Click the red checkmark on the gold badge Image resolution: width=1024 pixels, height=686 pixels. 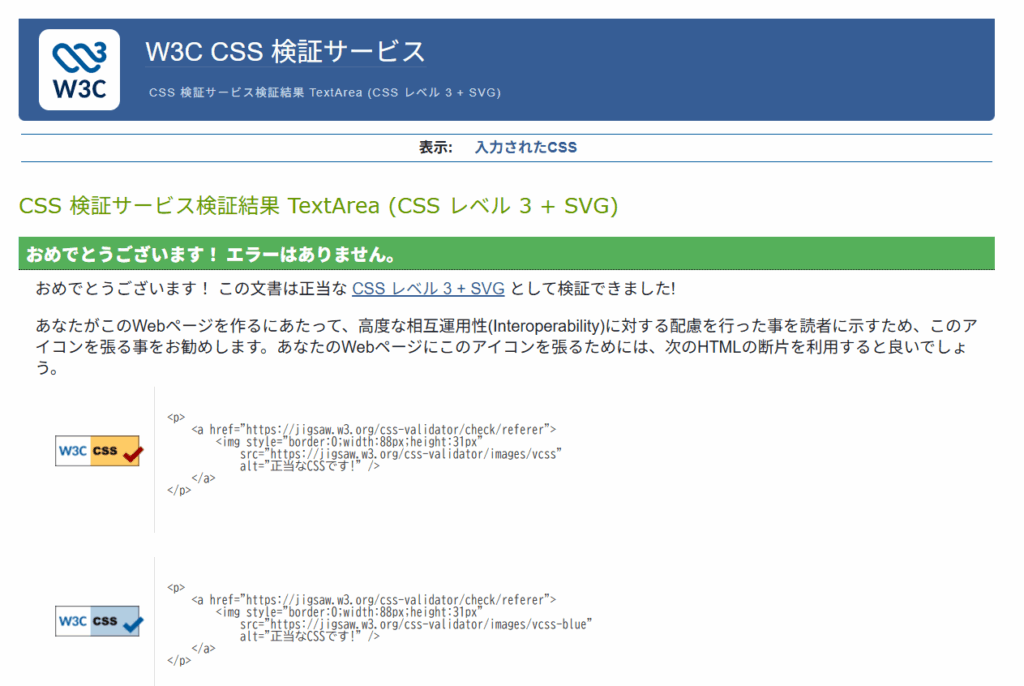coord(133,454)
